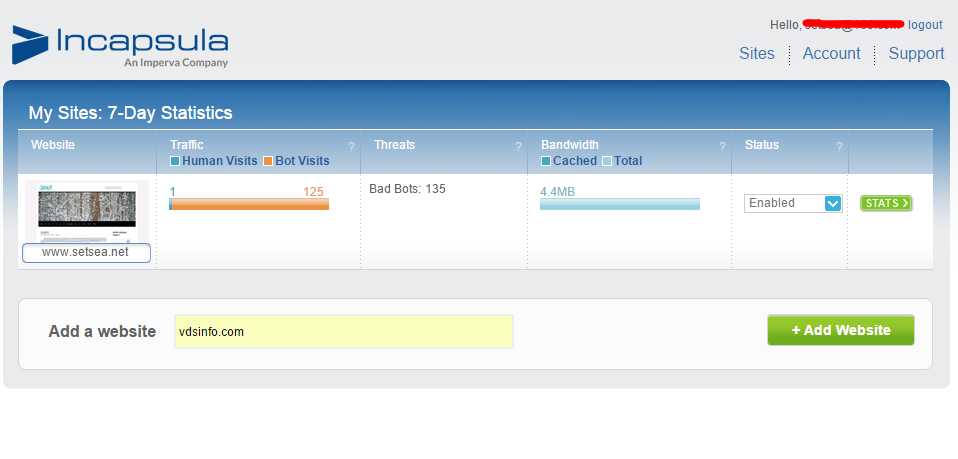Viewport: 958px width, 459px height.
Task: Click the Cached legend label
Action: [575, 161]
